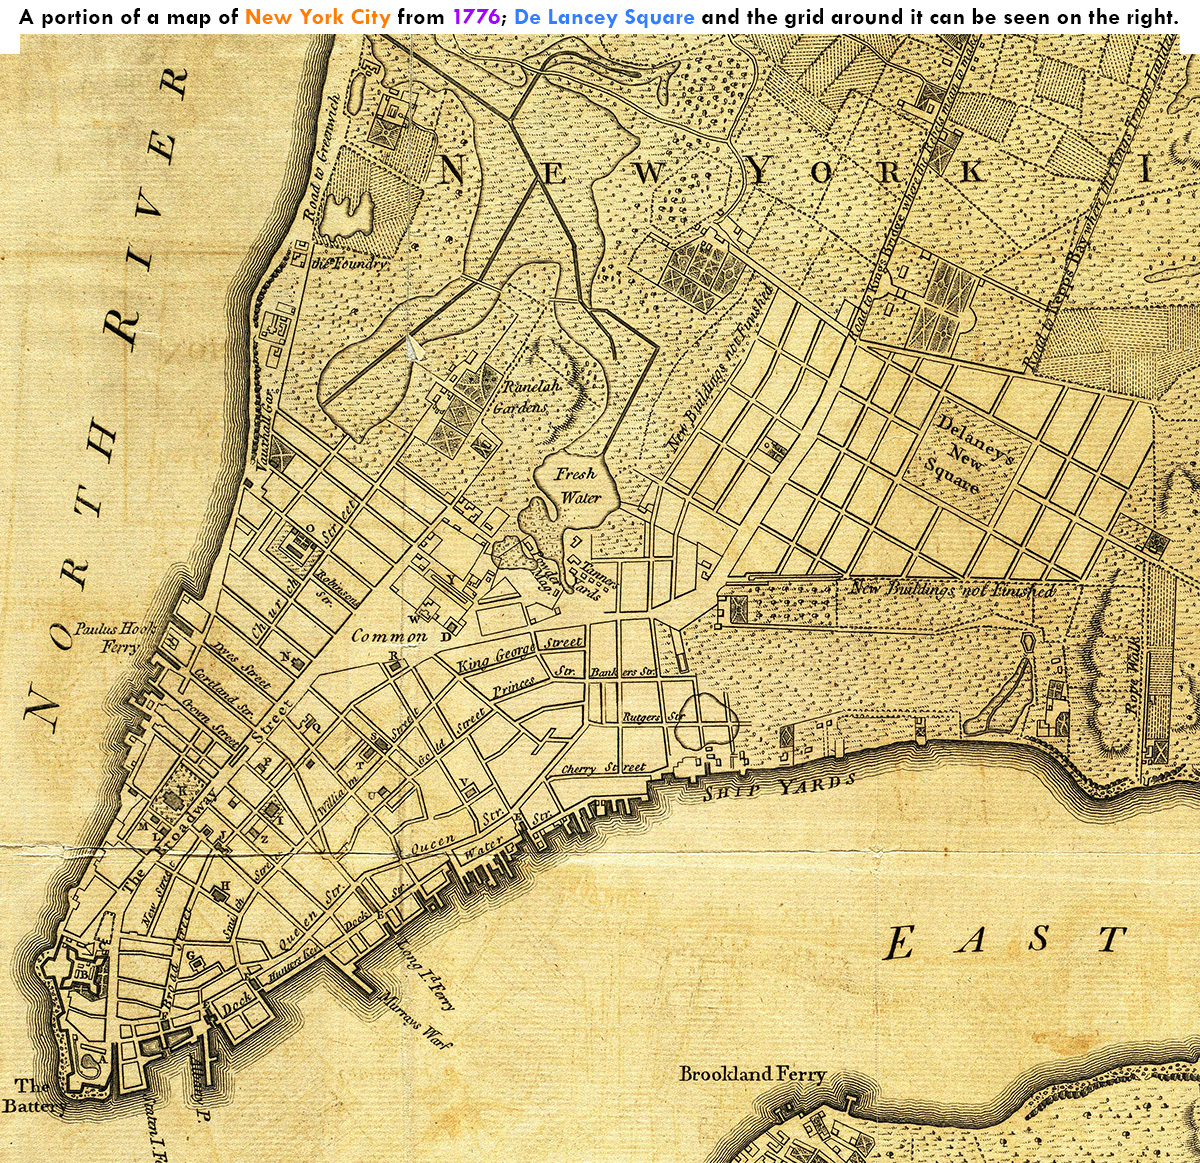Click diagonal 'New Buildings not Finished' label
The width and height of the screenshot is (1200, 1163).
coord(720,368)
